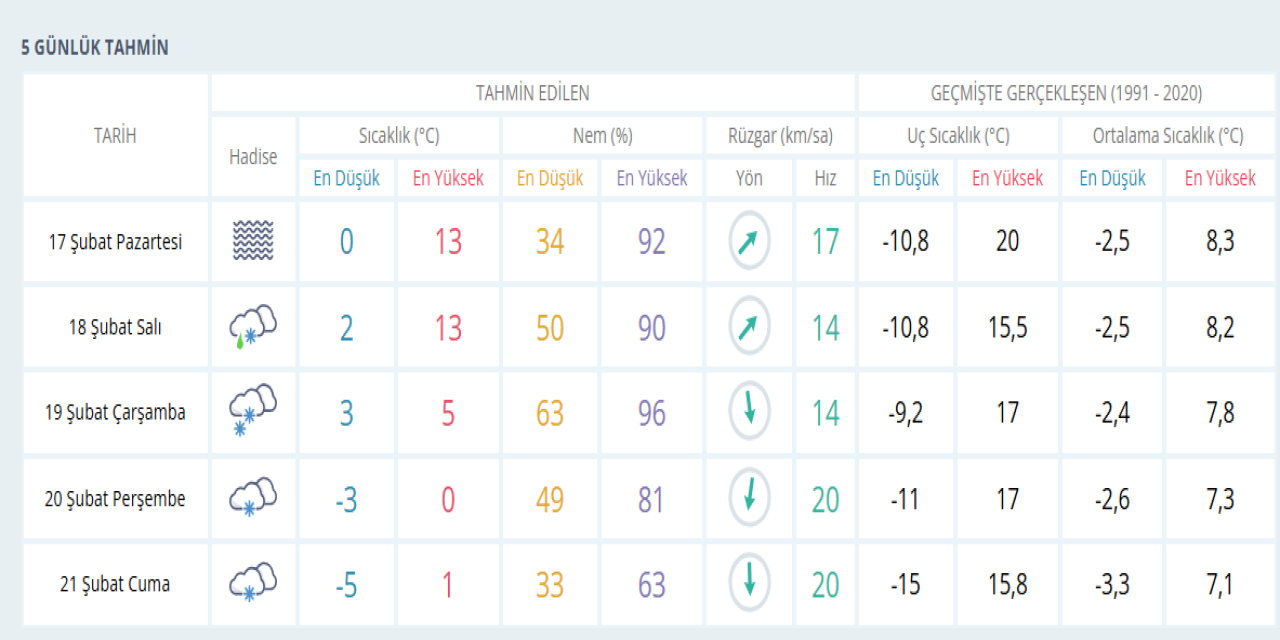Screen dimensions: 1280x640
Task: Click the 17 Şubat Pazartesi date cell
Action: (x=115, y=242)
